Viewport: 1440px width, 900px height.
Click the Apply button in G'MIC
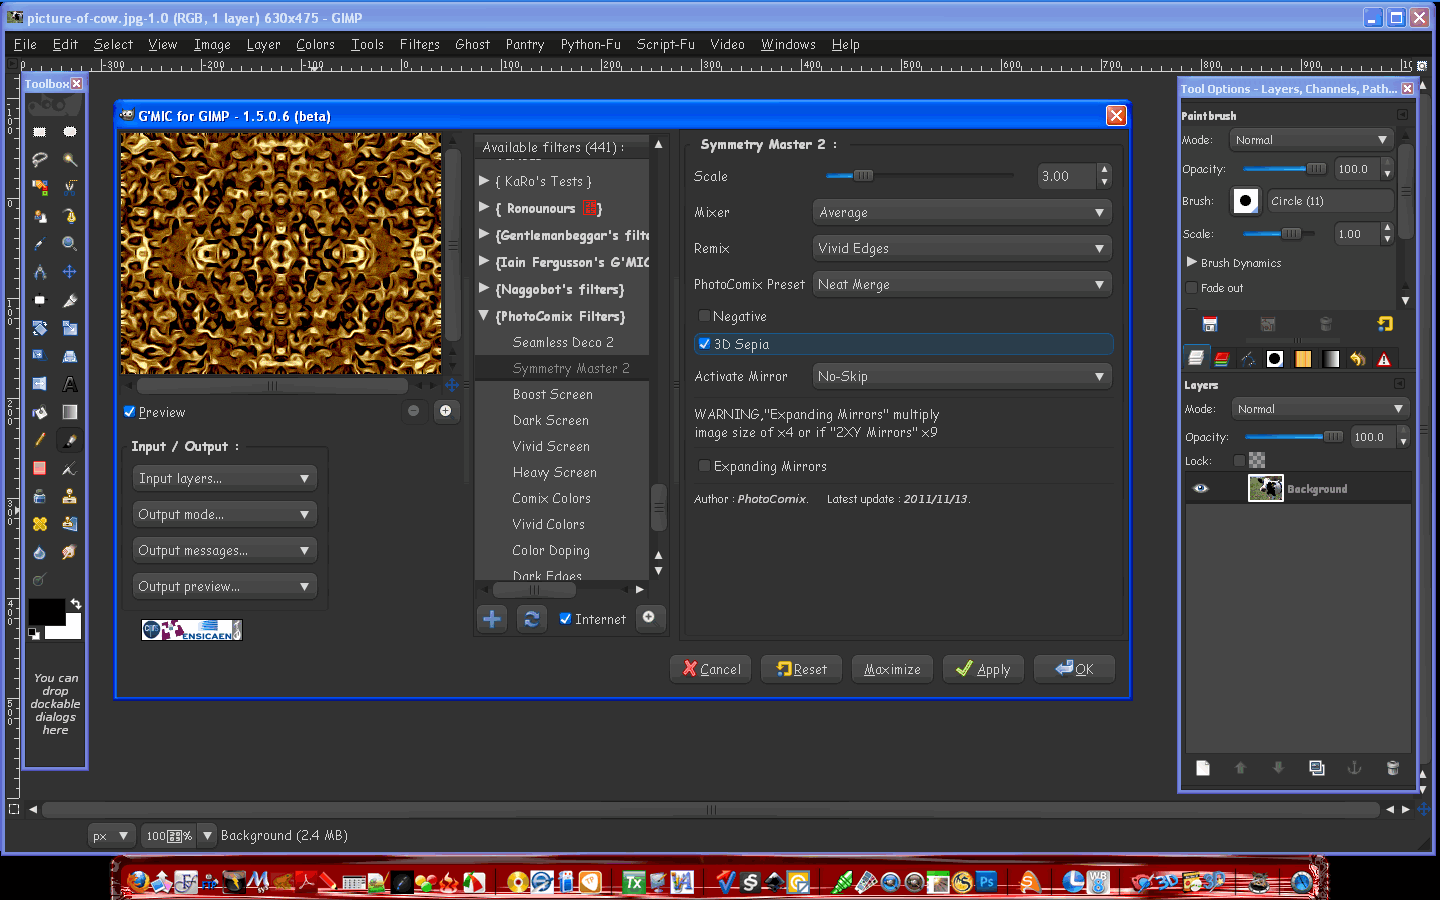(983, 669)
